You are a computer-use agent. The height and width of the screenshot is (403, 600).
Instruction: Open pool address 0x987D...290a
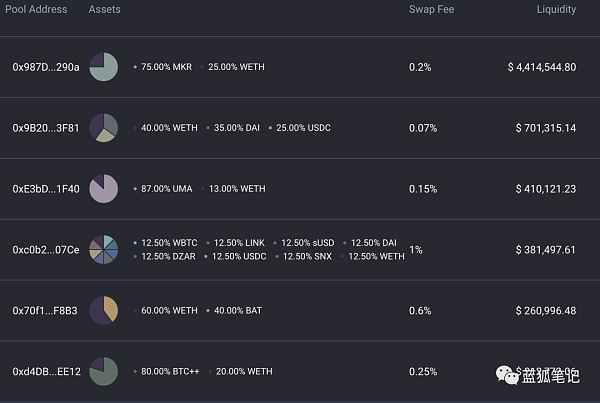coord(45,67)
